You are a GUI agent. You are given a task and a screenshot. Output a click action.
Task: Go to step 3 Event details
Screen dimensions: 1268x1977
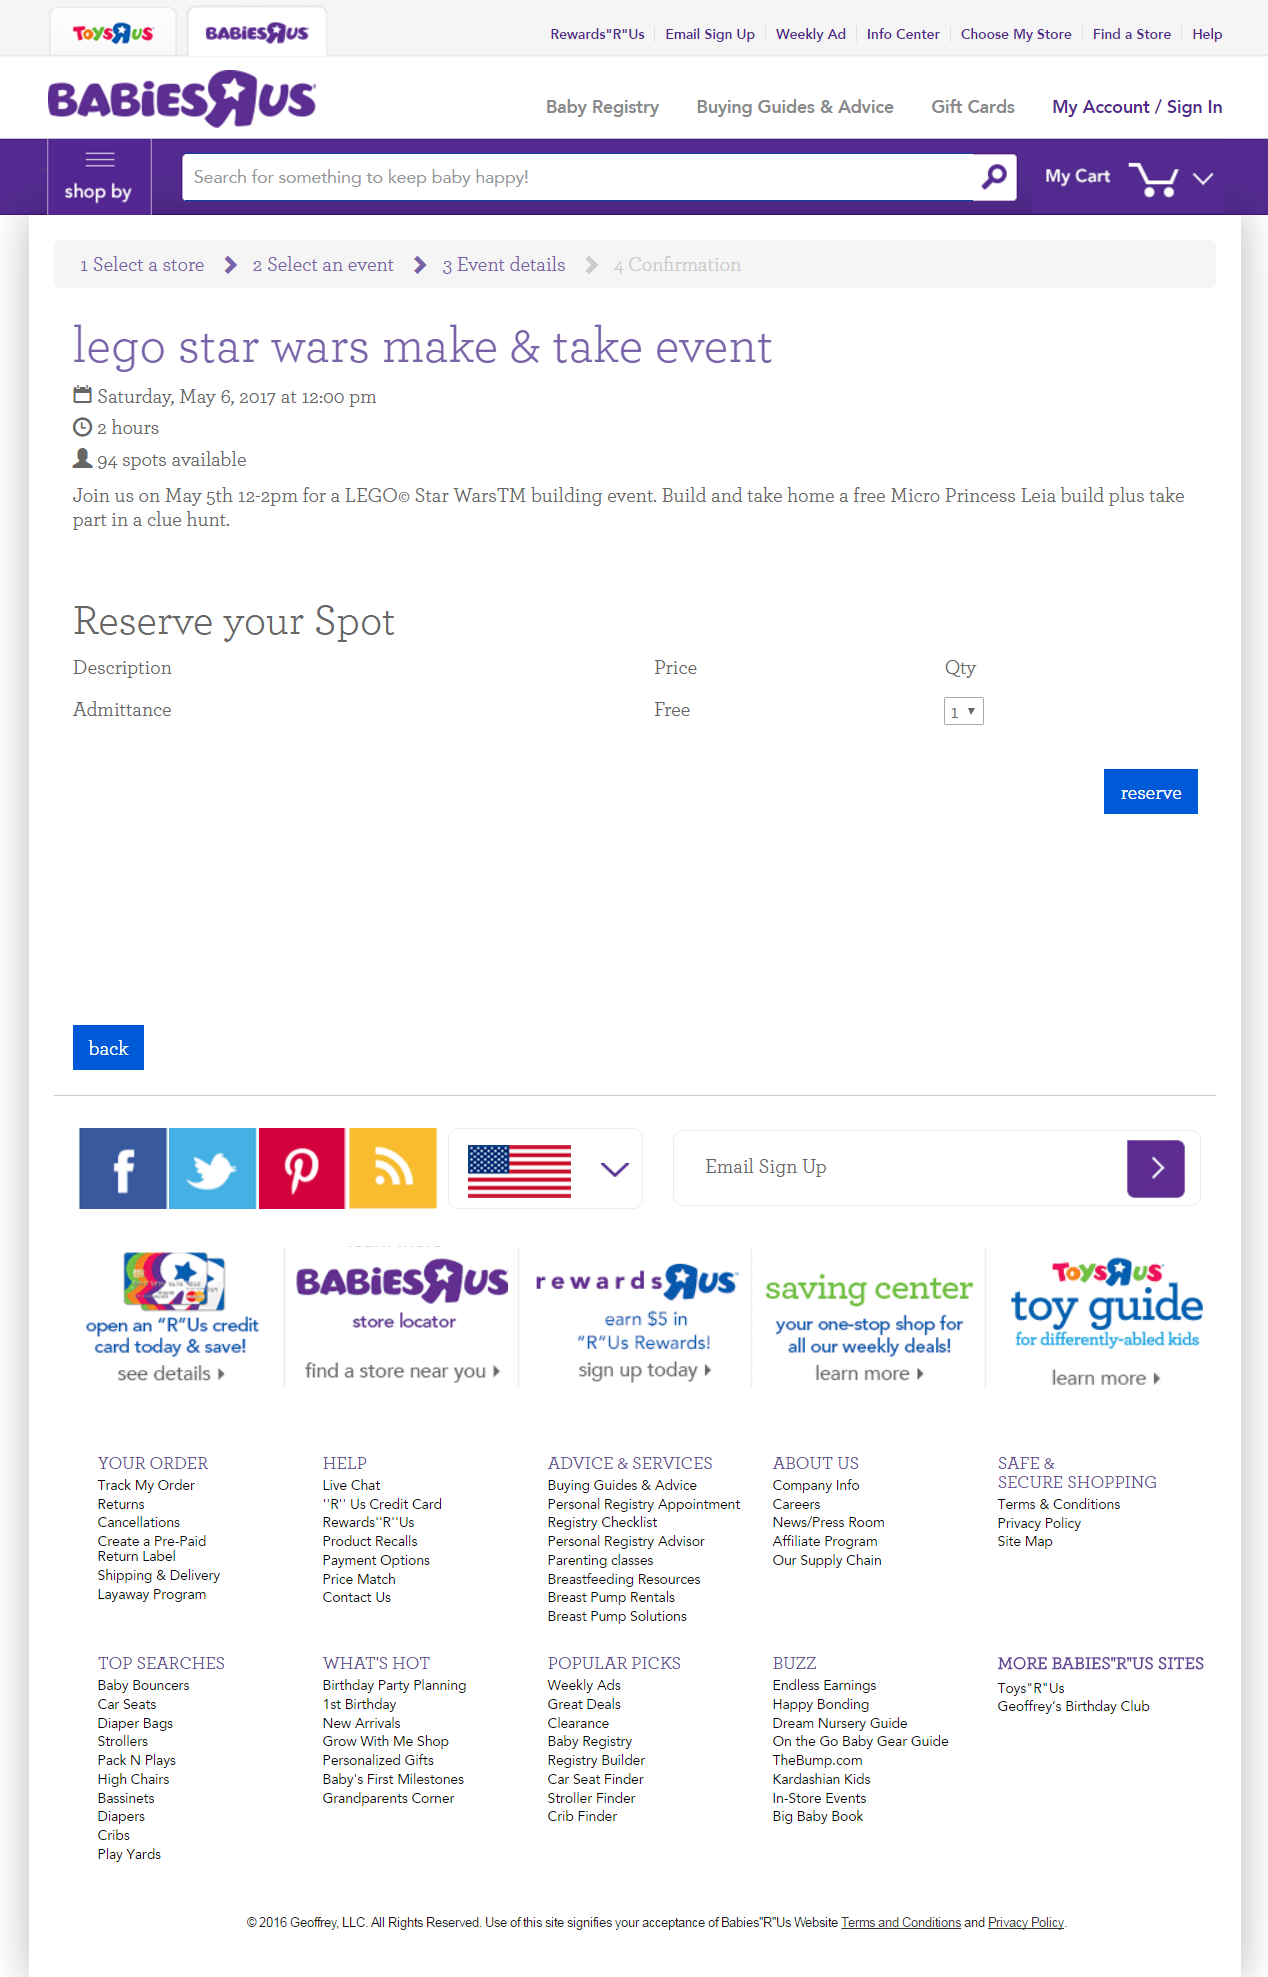[504, 265]
